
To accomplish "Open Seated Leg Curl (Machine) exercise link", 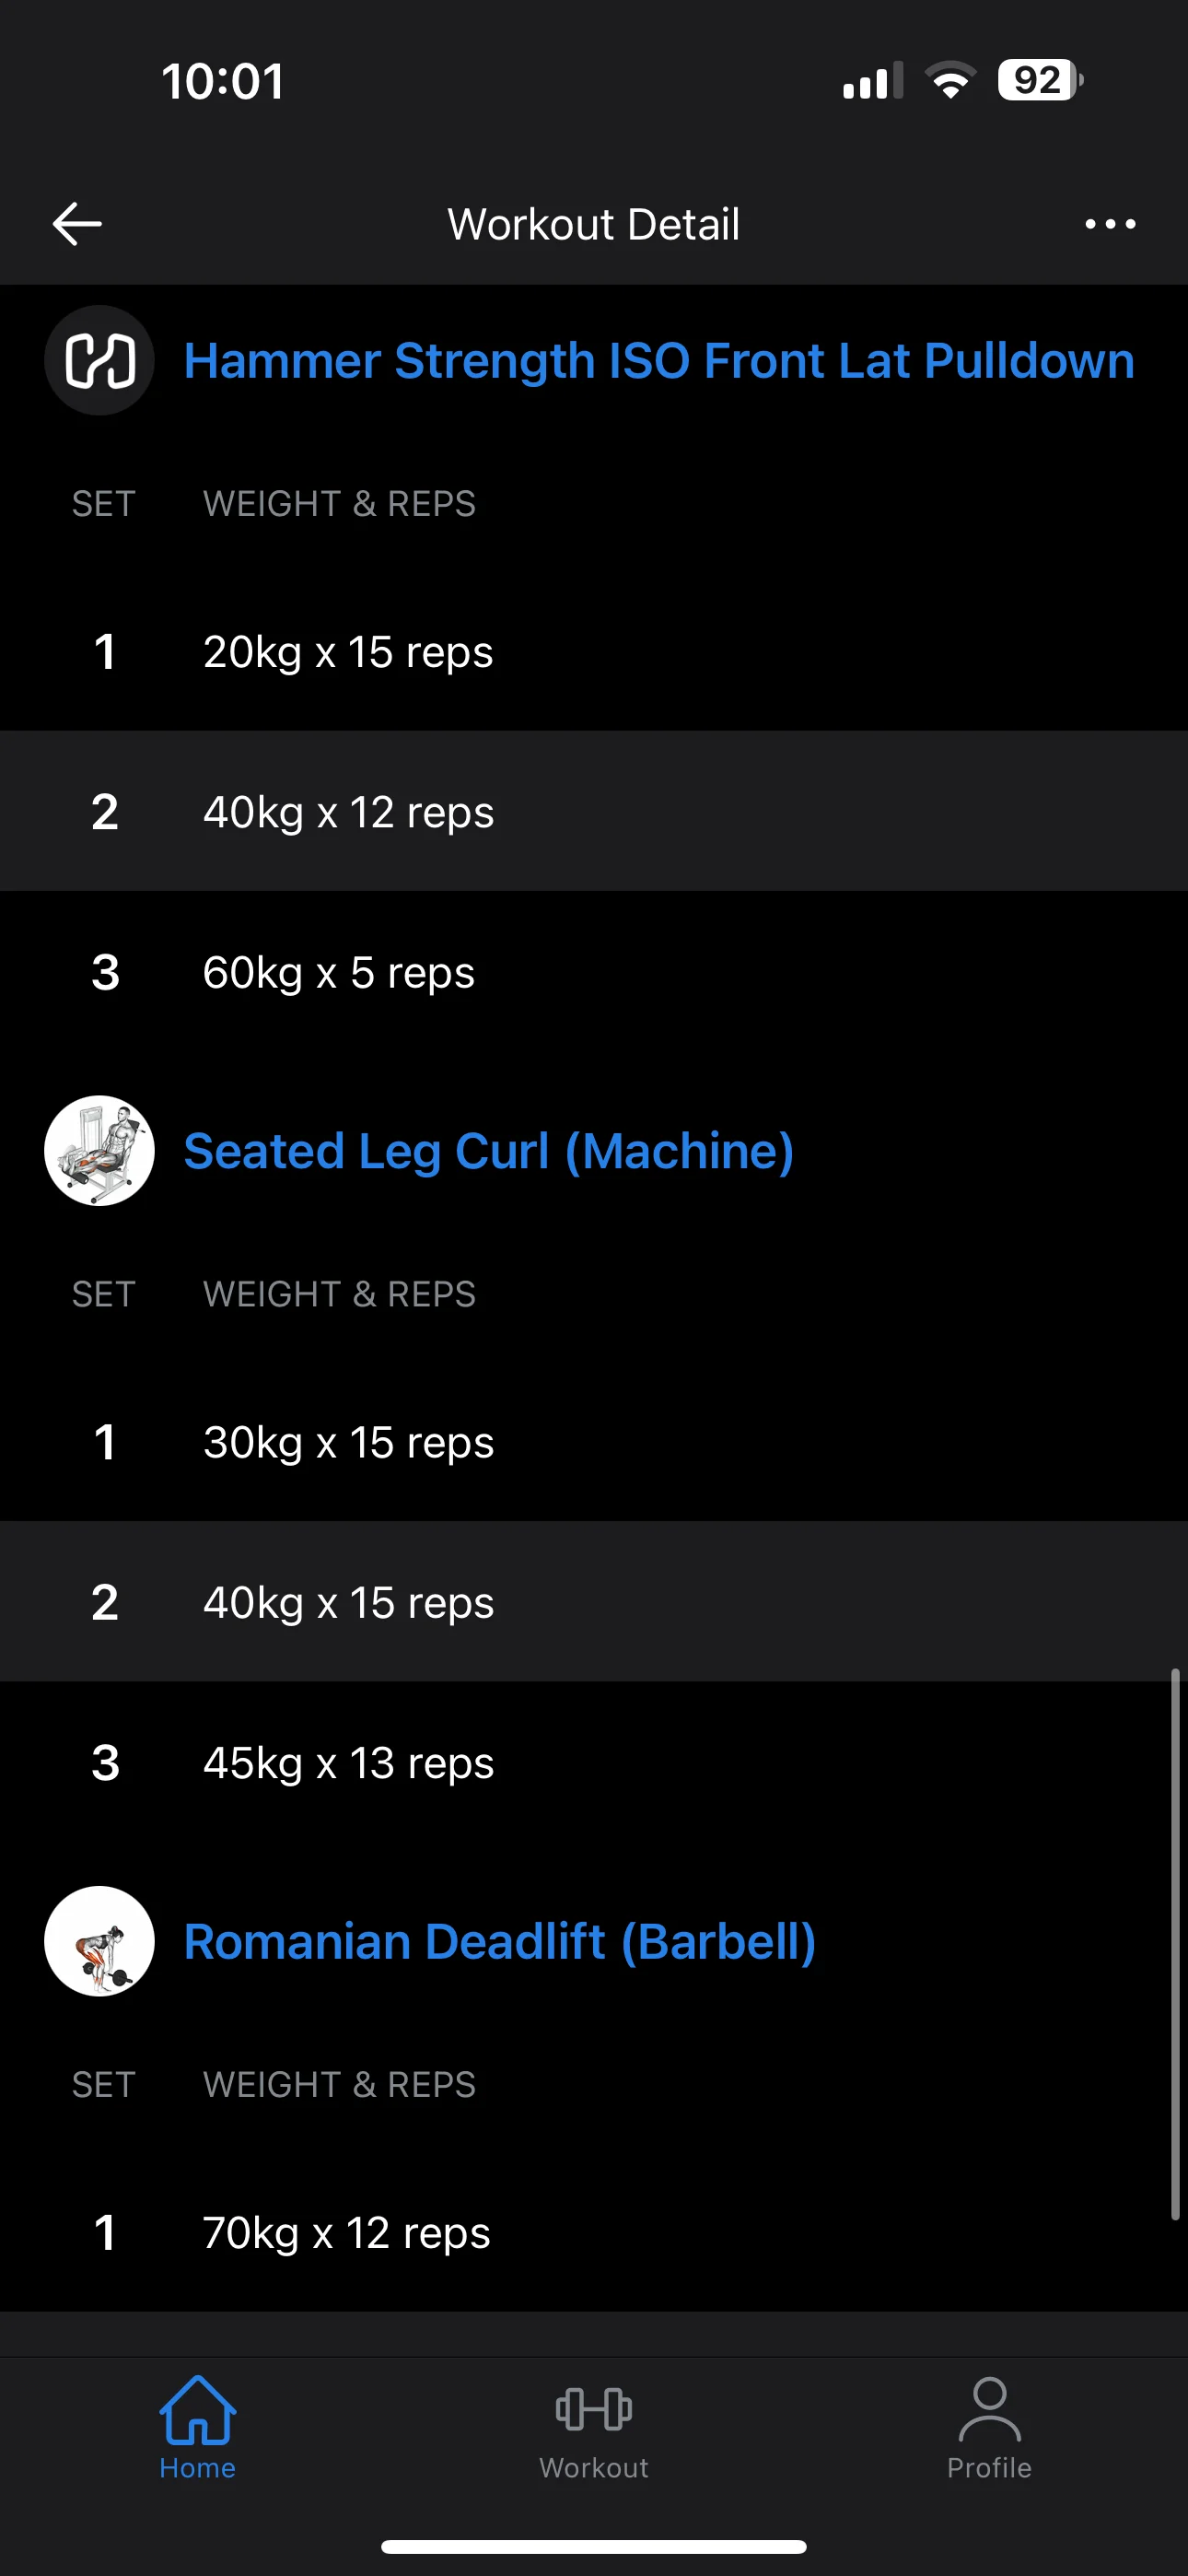I will coord(489,1151).
